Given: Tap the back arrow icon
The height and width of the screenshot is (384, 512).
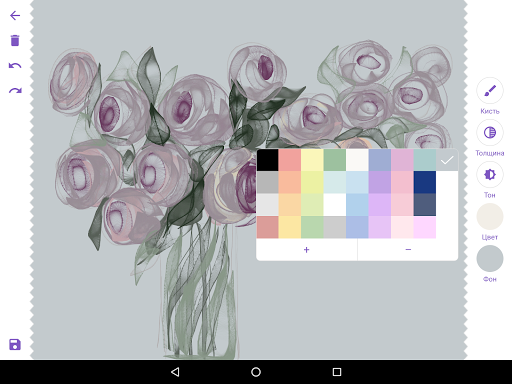Looking at the screenshot, I should click(x=15, y=15).
